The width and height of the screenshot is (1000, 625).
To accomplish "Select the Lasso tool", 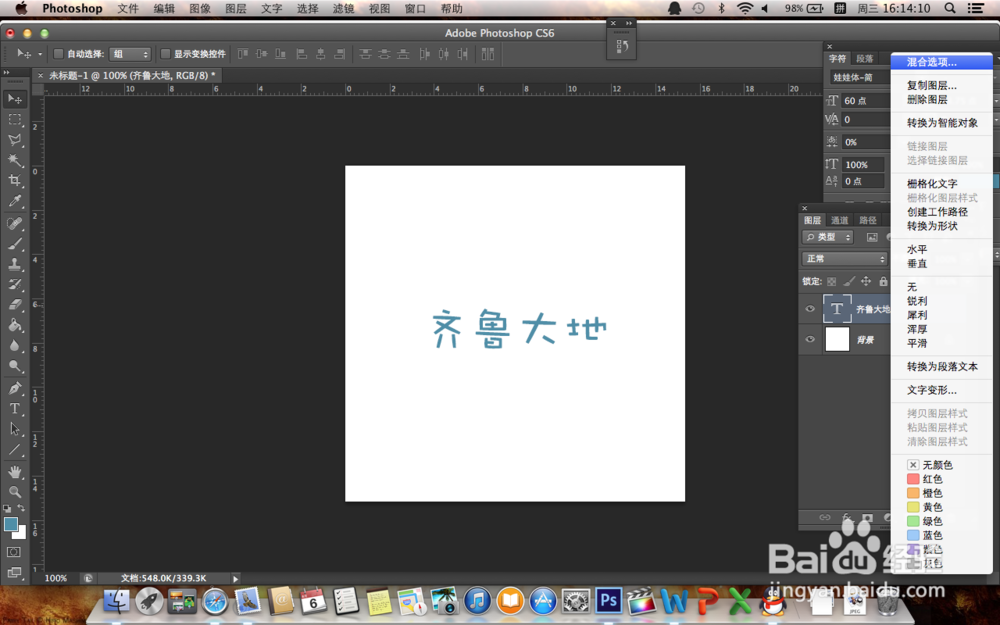I will [14, 139].
